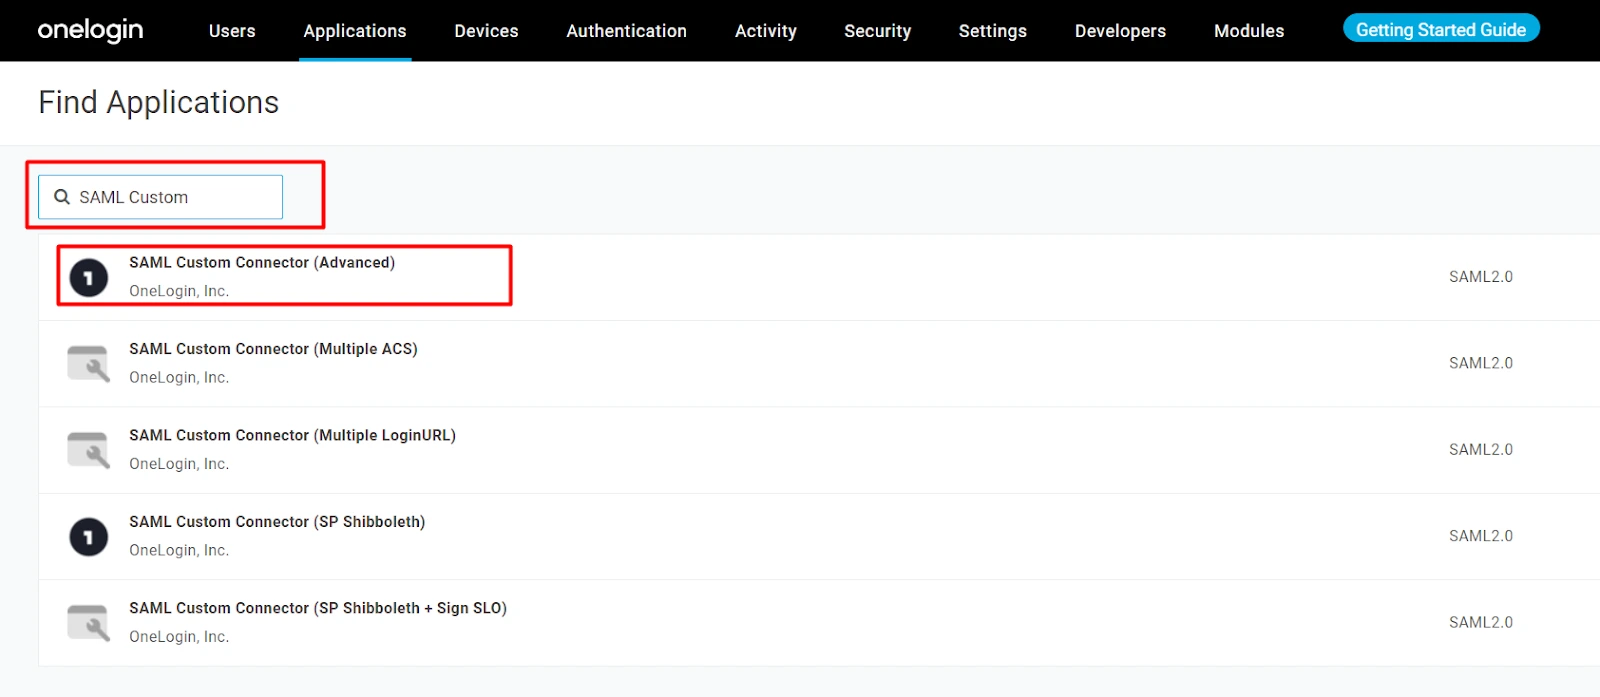Screen dimensions: 1600x697
Task: Select SAML Custom Connector (Multiple LoginURL)
Action: (x=292, y=435)
